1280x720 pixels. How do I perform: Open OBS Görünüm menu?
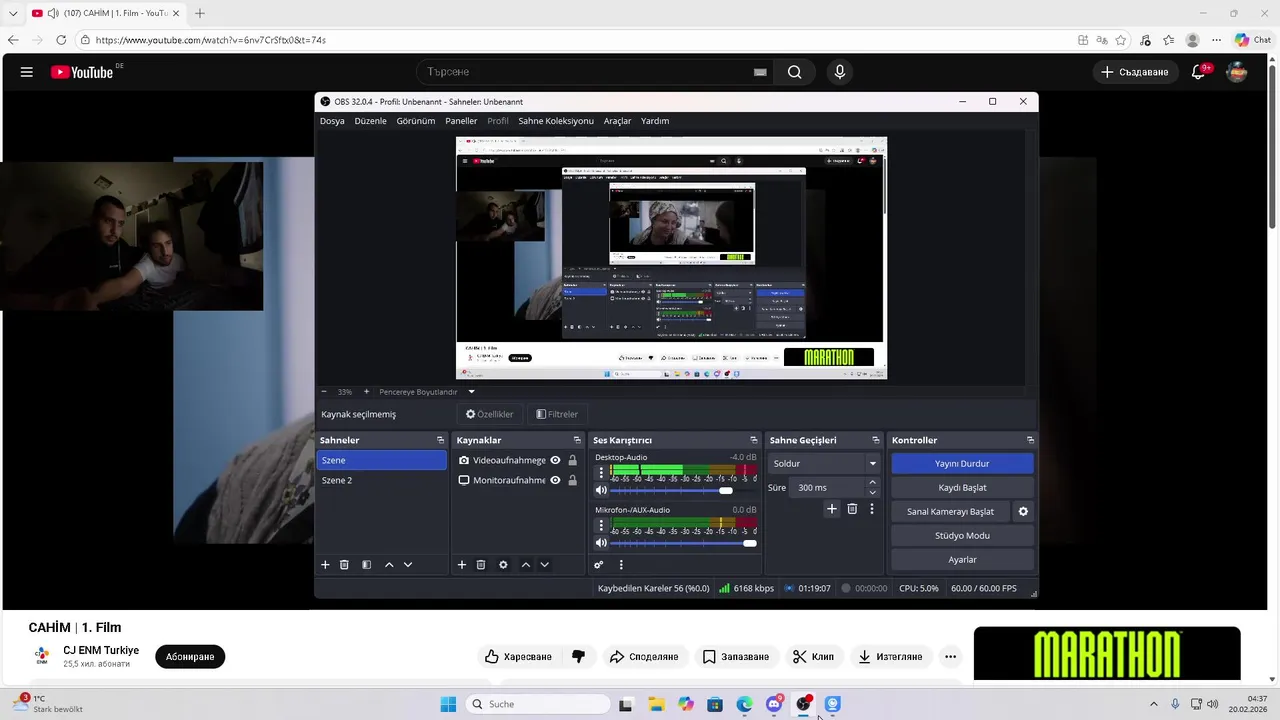[x=416, y=121]
